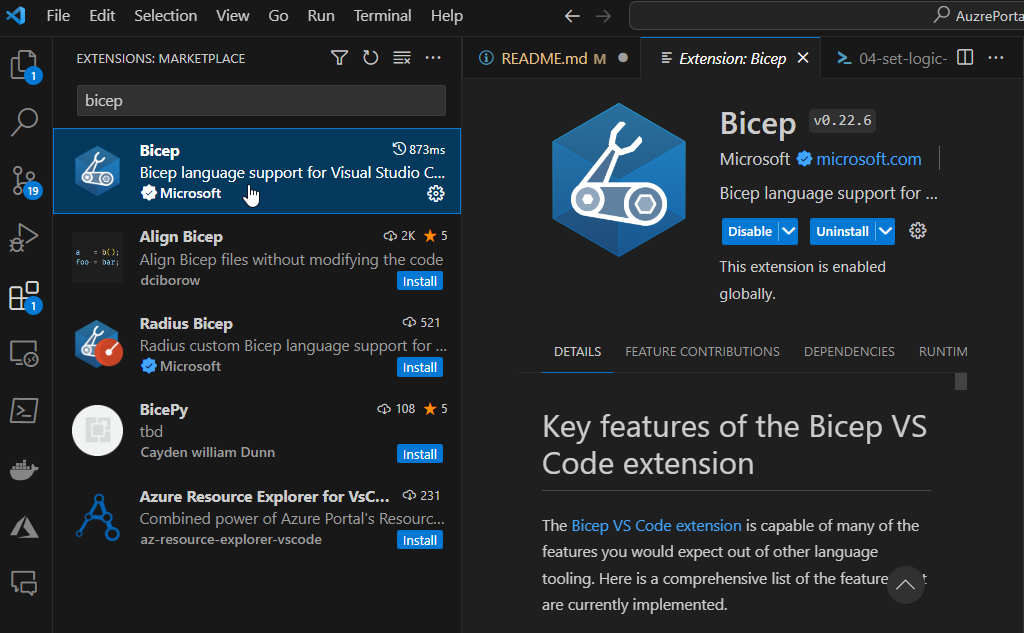Open Extensions view more actions menu

coord(433,58)
